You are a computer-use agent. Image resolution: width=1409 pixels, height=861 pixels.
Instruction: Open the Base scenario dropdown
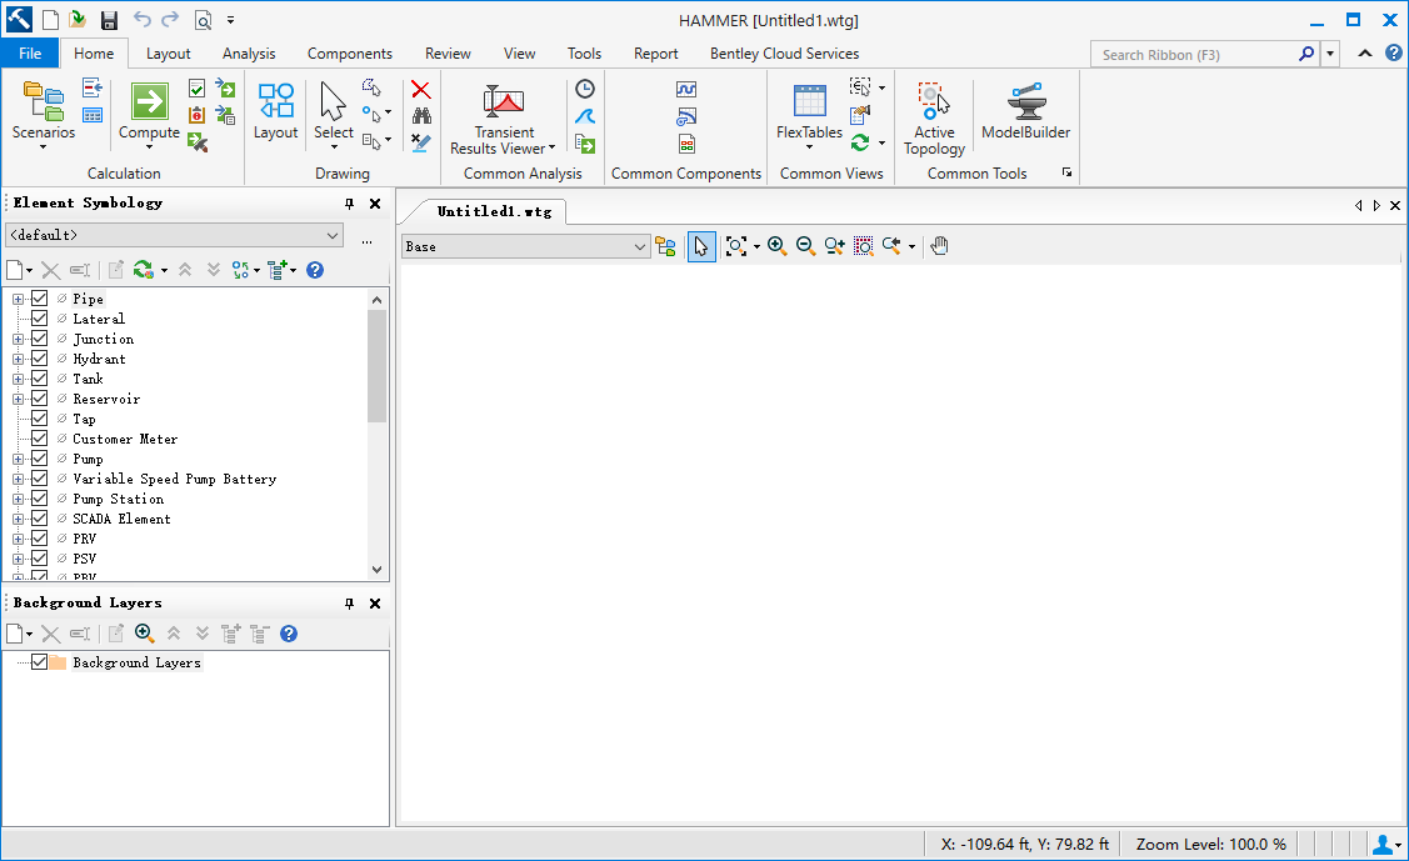tap(525, 246)
